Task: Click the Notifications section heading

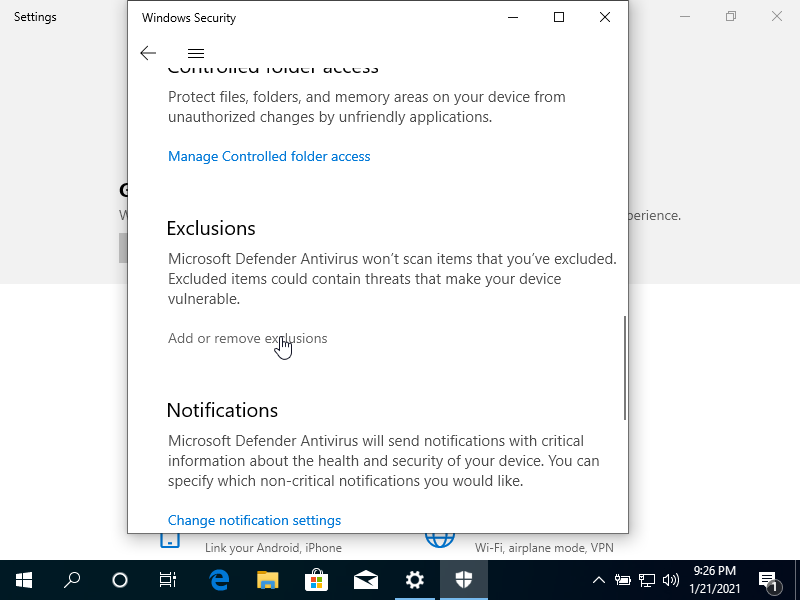Action: coord(222,410)
